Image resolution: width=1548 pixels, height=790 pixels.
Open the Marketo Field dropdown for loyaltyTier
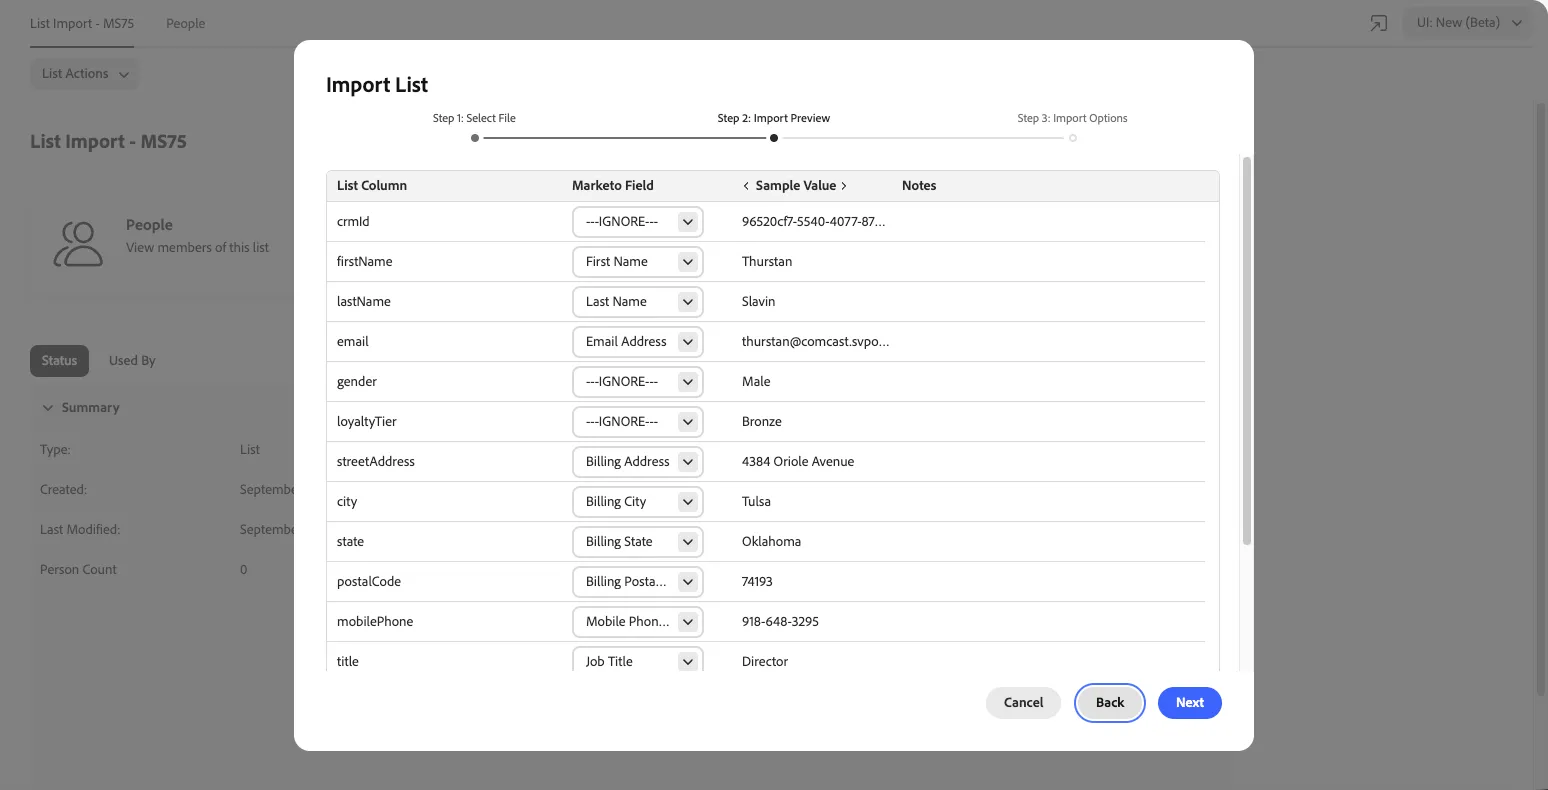click(x=638, y=422)
